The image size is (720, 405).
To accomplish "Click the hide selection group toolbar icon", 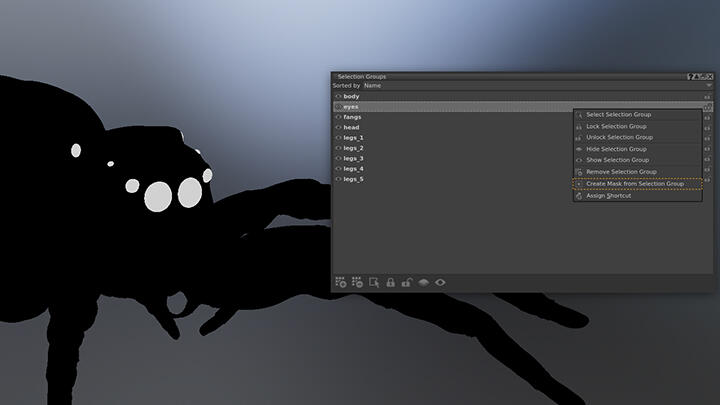I will pos(423,282).
